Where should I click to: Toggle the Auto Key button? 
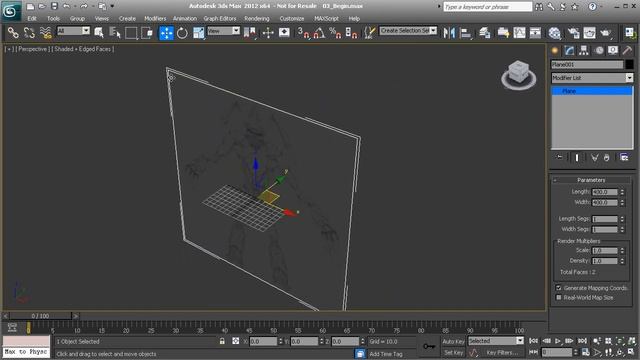(x=453, y=341)
